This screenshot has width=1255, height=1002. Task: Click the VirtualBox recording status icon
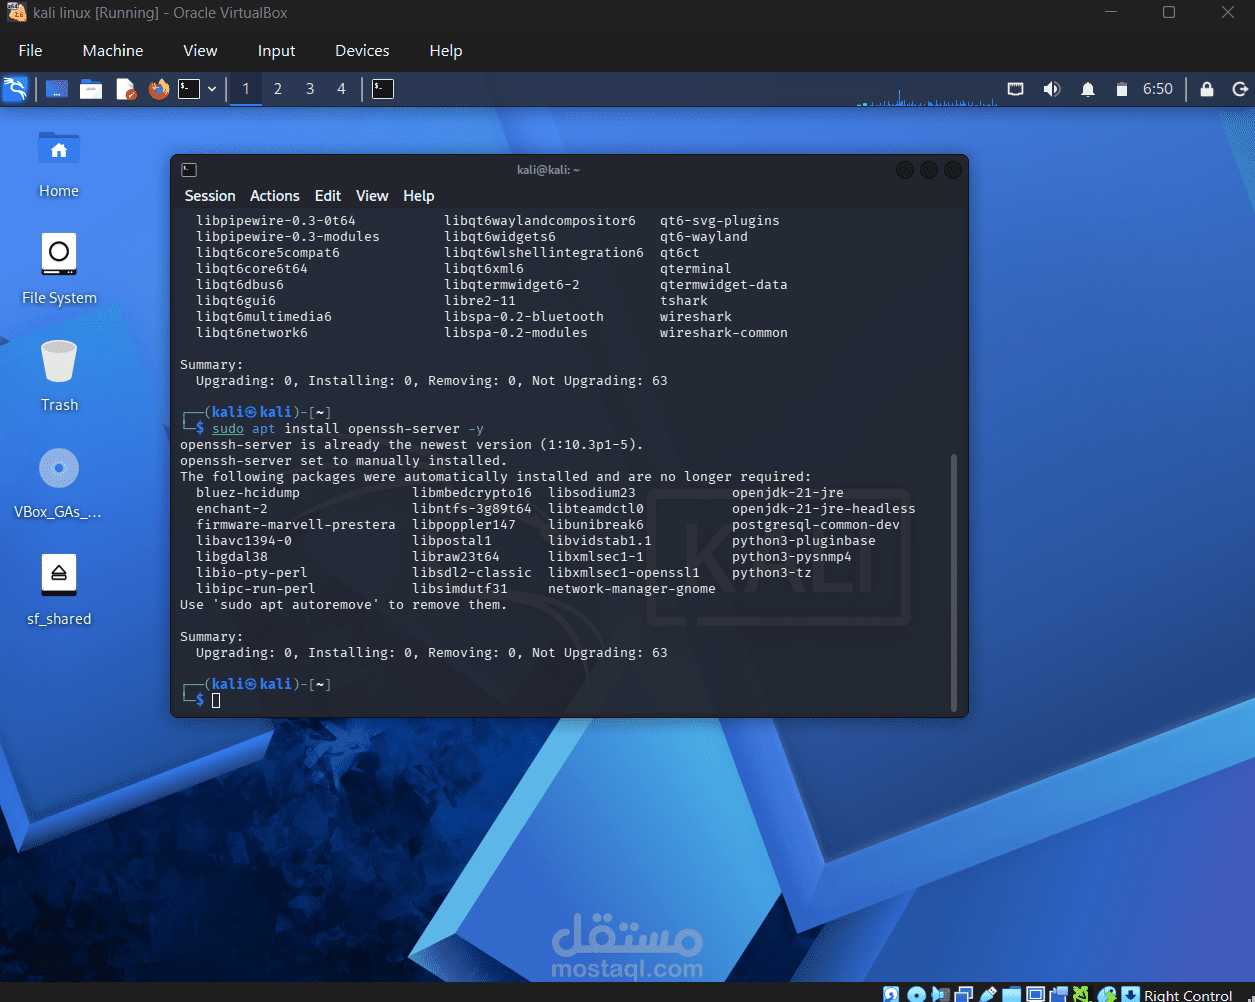click(1058, 994)
